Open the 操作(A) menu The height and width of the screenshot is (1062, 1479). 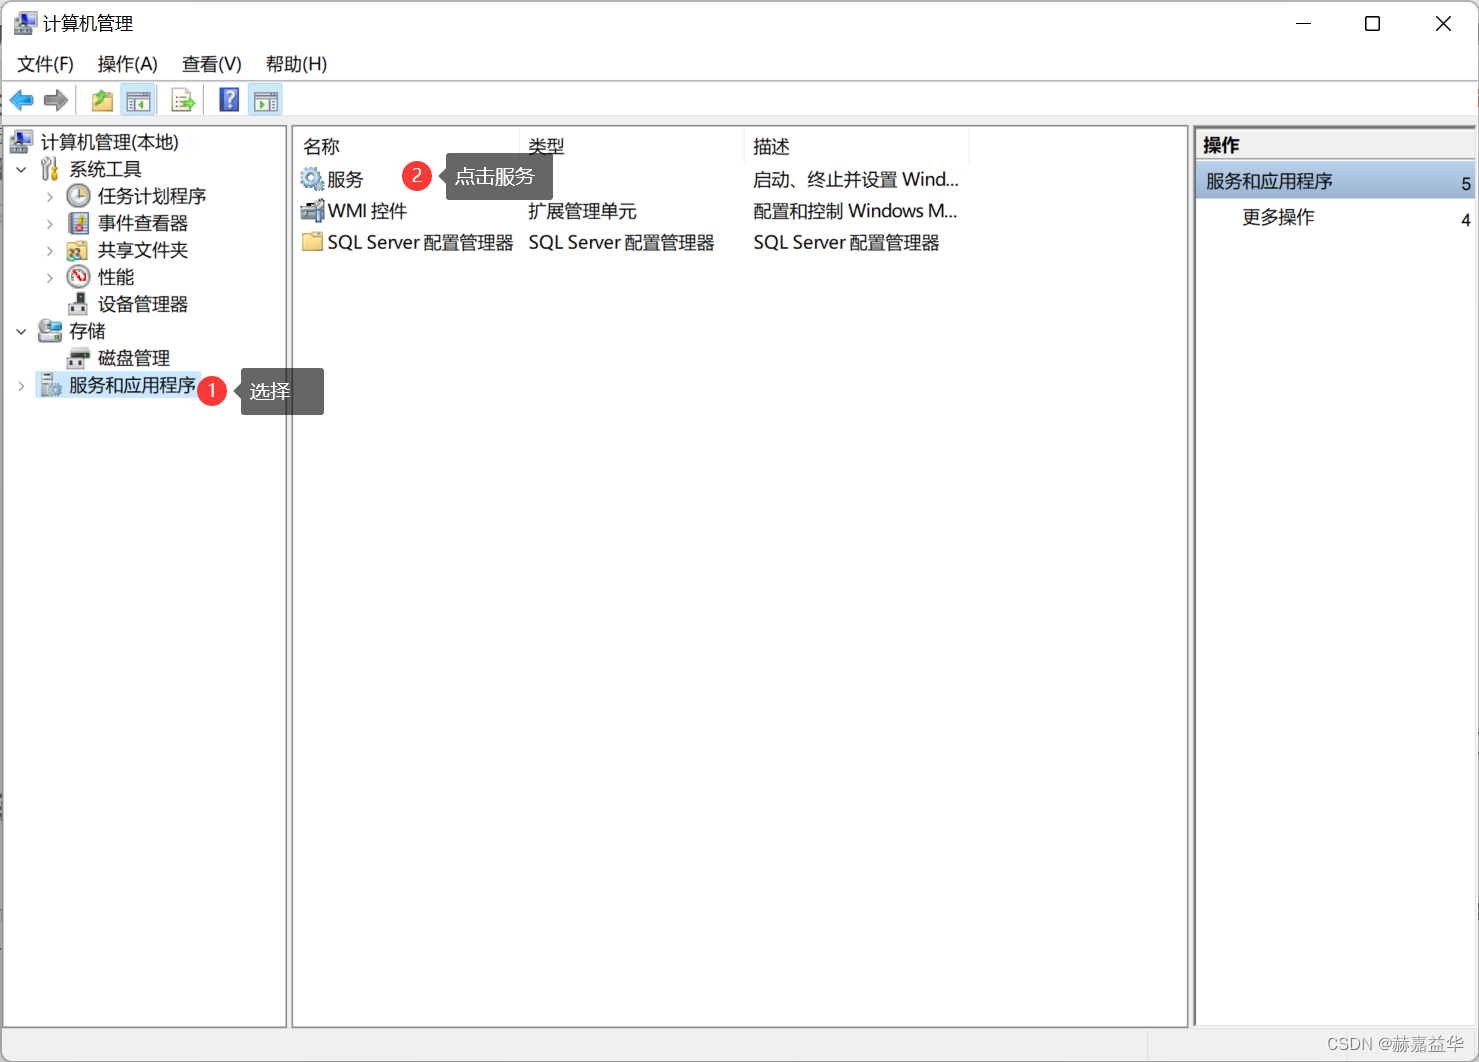pos(127,64)
